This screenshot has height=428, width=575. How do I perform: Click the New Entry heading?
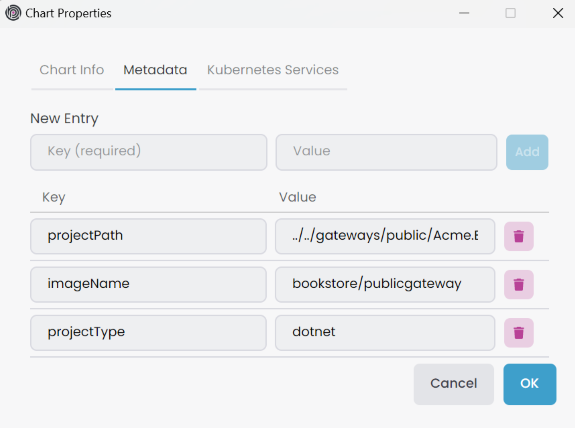(x=64, y=118)
